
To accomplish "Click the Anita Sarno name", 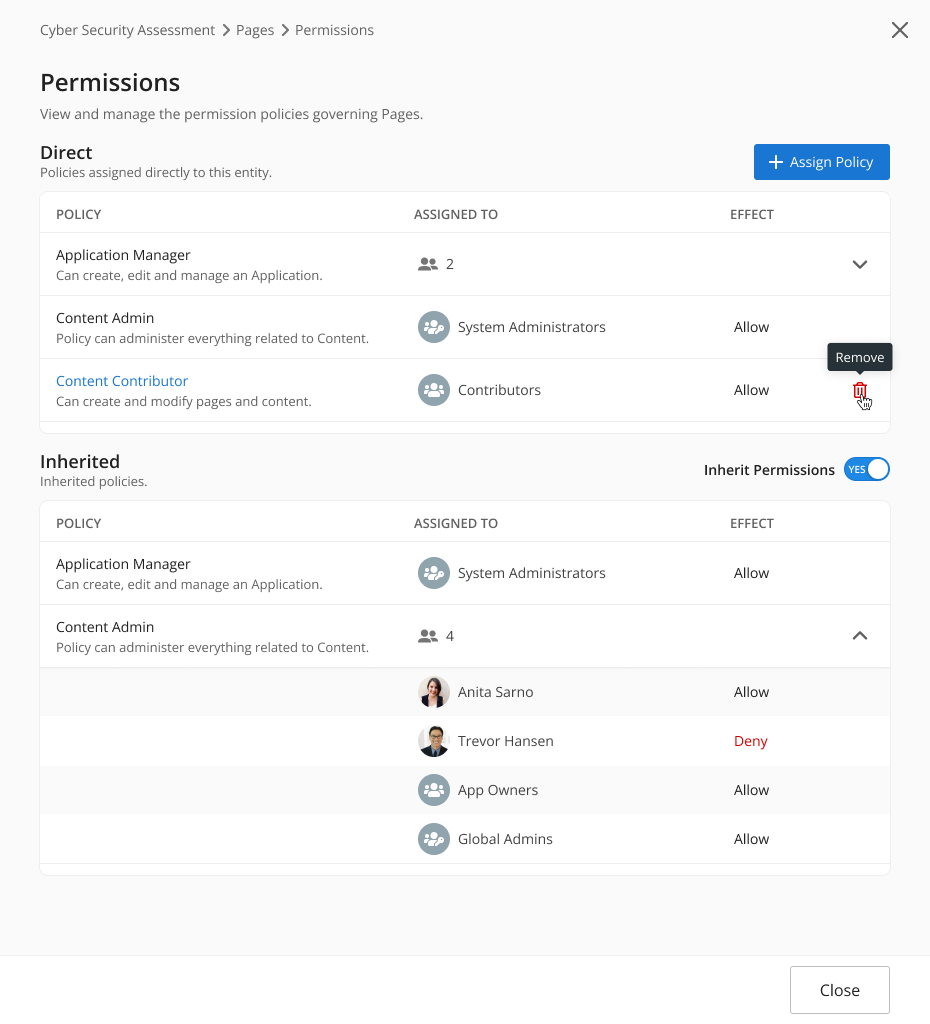I will click(x=496, y=692).
